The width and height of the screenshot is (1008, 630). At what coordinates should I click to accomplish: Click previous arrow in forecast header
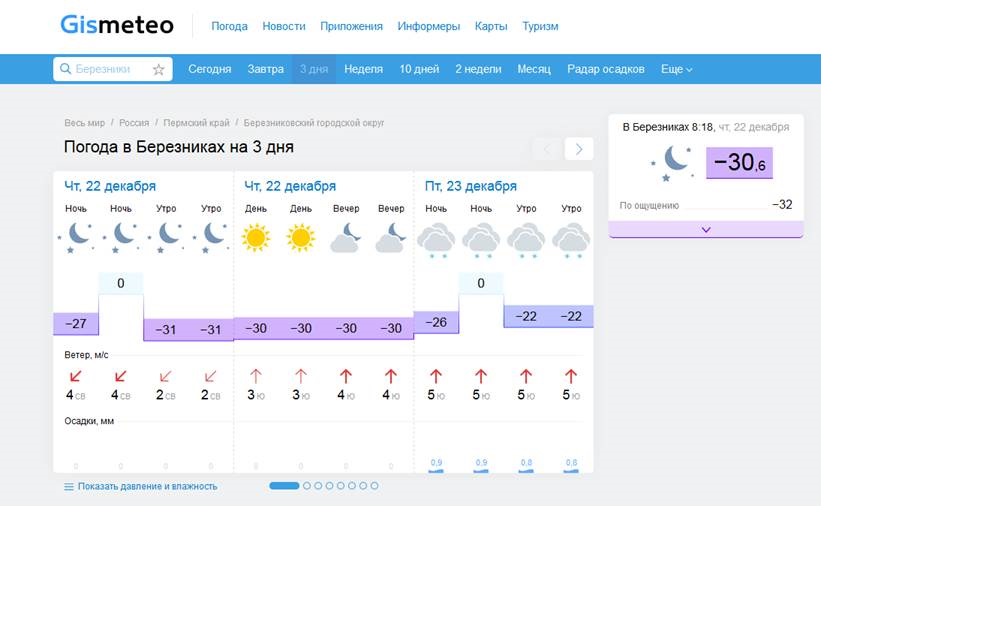click(x=547, y=149)
